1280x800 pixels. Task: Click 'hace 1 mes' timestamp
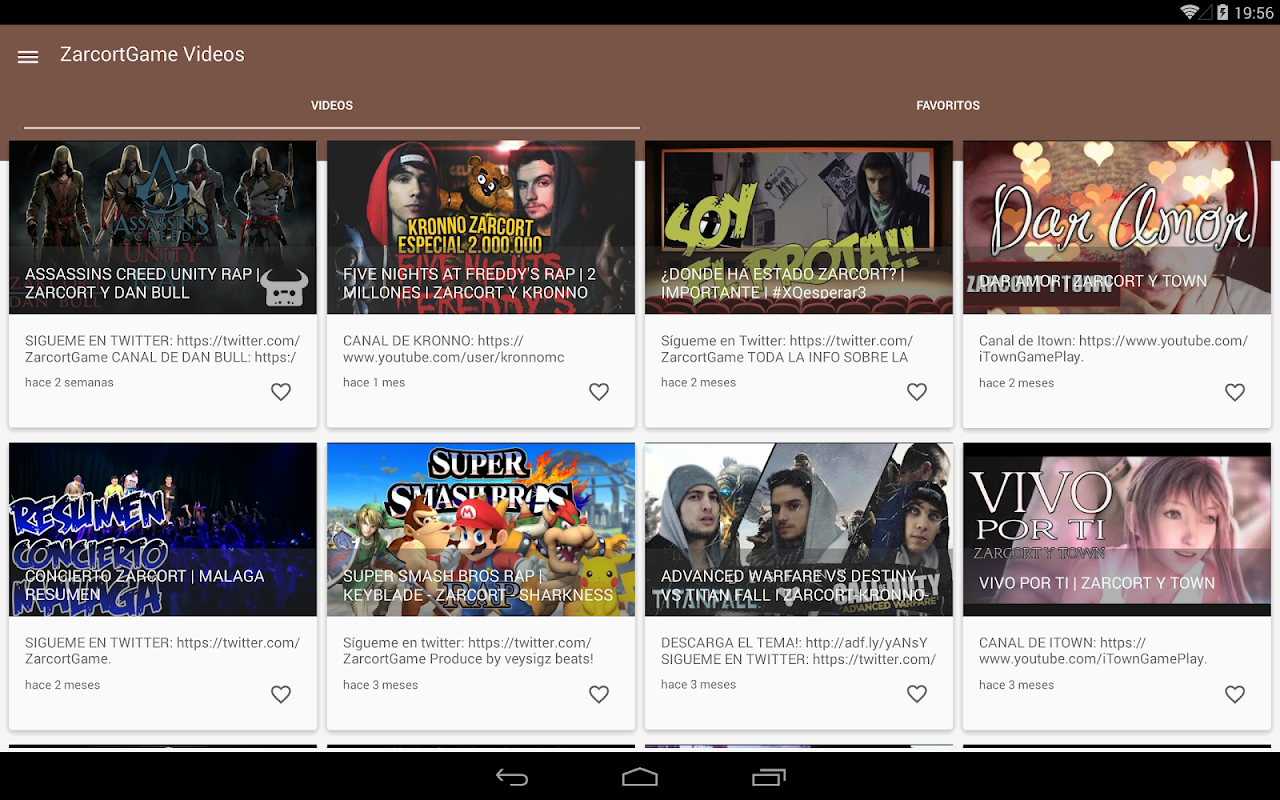(x=374, y=382)
